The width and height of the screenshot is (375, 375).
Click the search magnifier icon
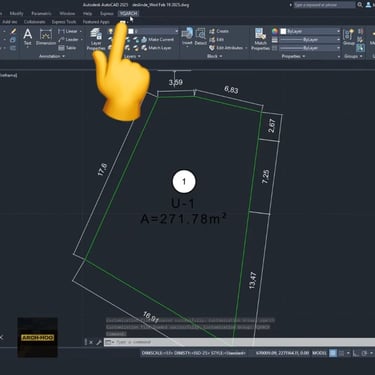(360, 5)
